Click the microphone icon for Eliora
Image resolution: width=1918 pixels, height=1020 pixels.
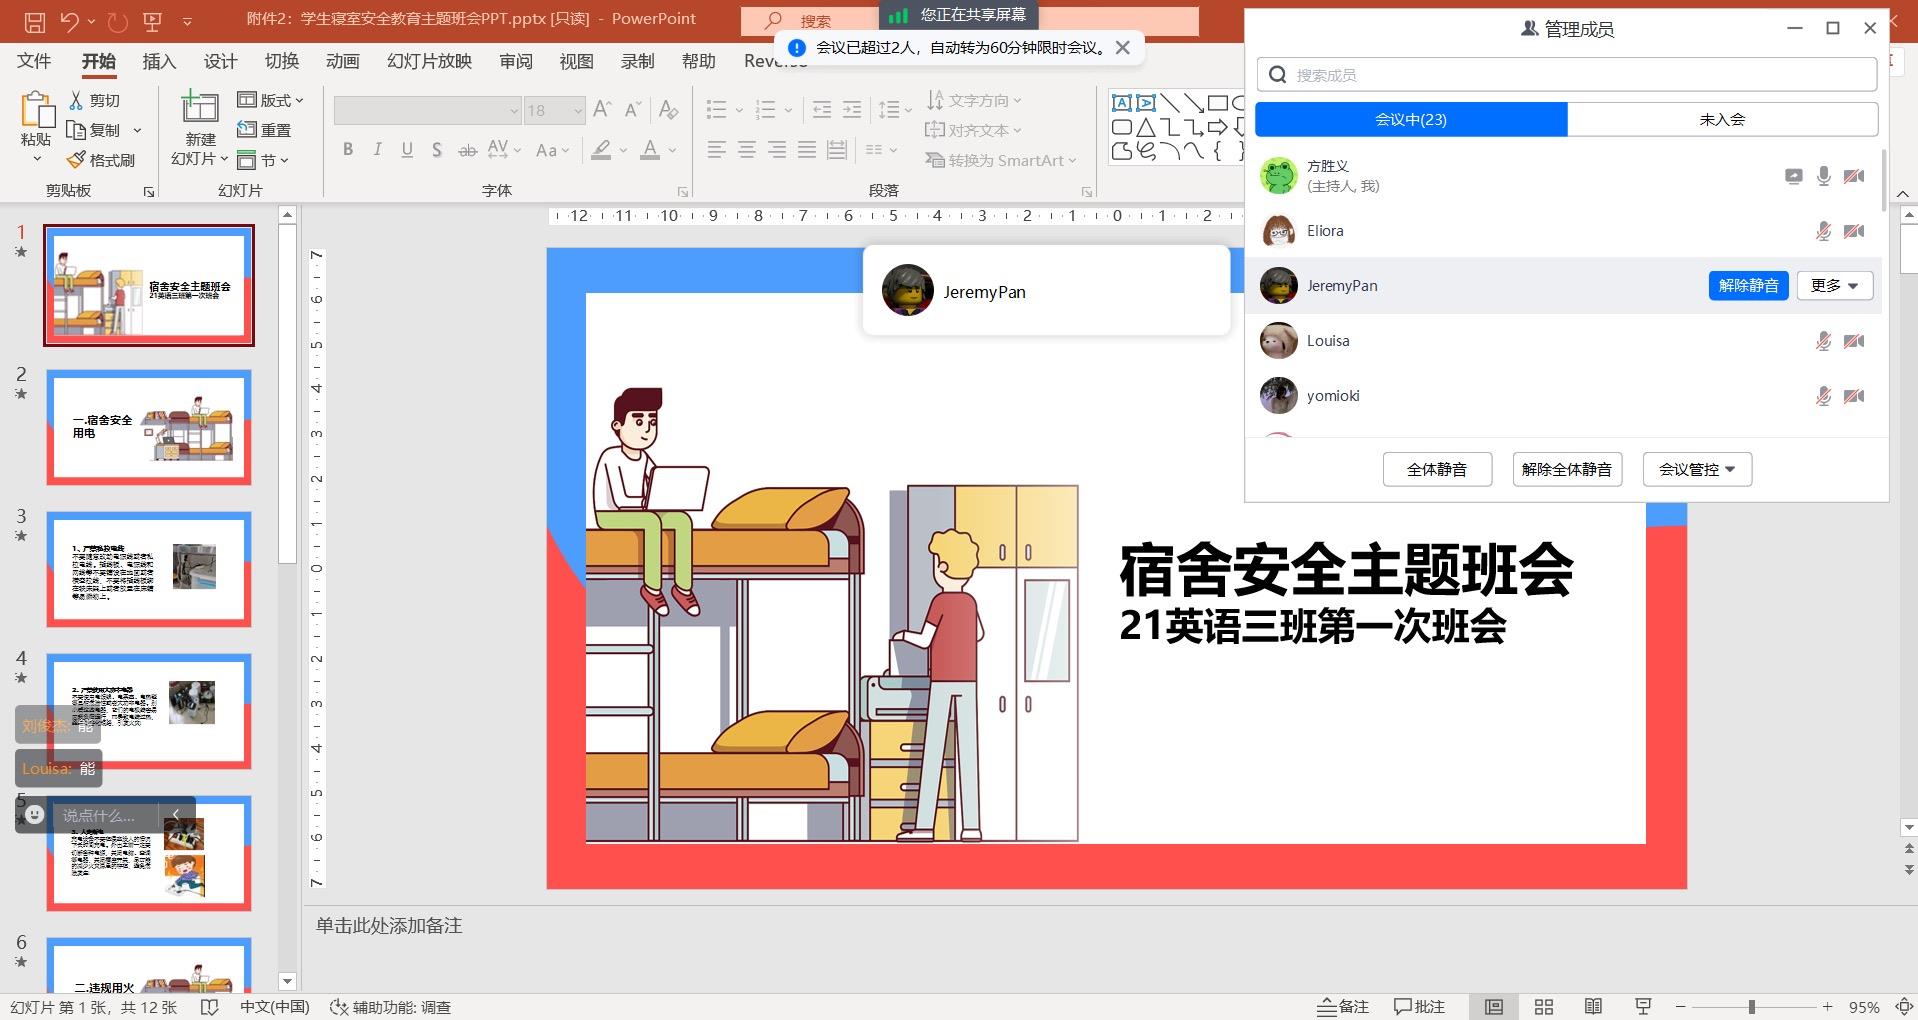[1824, 231]
